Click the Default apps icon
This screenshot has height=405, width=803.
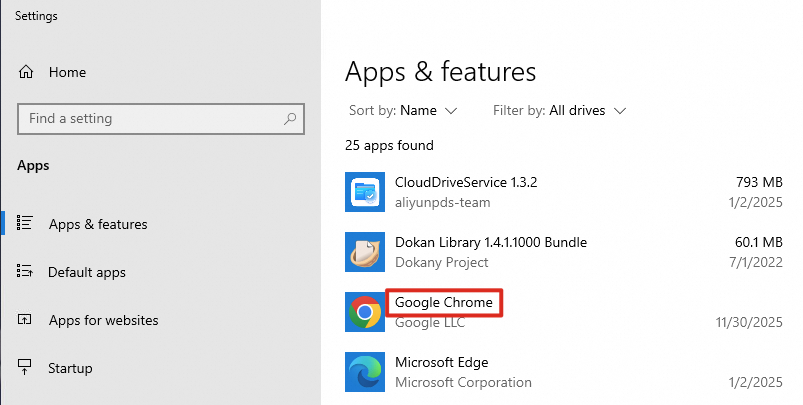tap(26, 272)
